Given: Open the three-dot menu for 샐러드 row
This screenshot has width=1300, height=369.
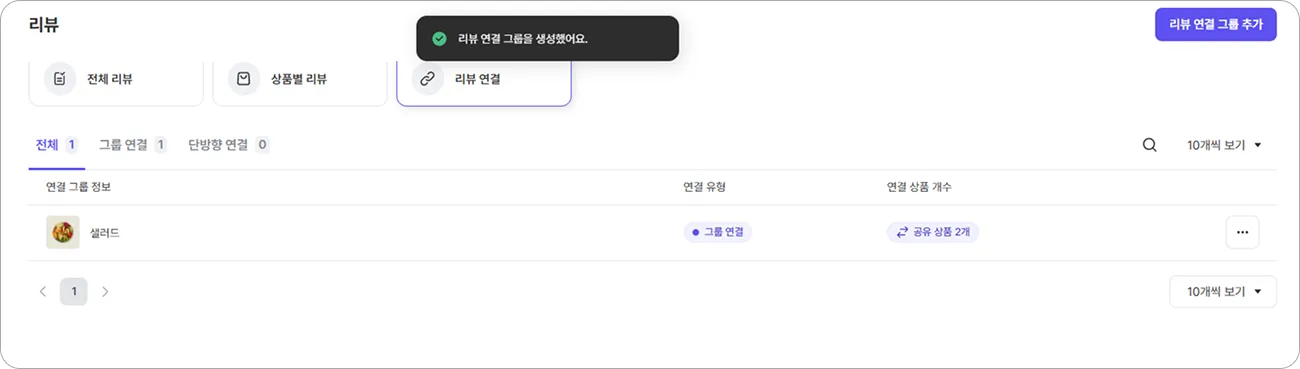Looking at the screenshot, I should coord(1242,232).
